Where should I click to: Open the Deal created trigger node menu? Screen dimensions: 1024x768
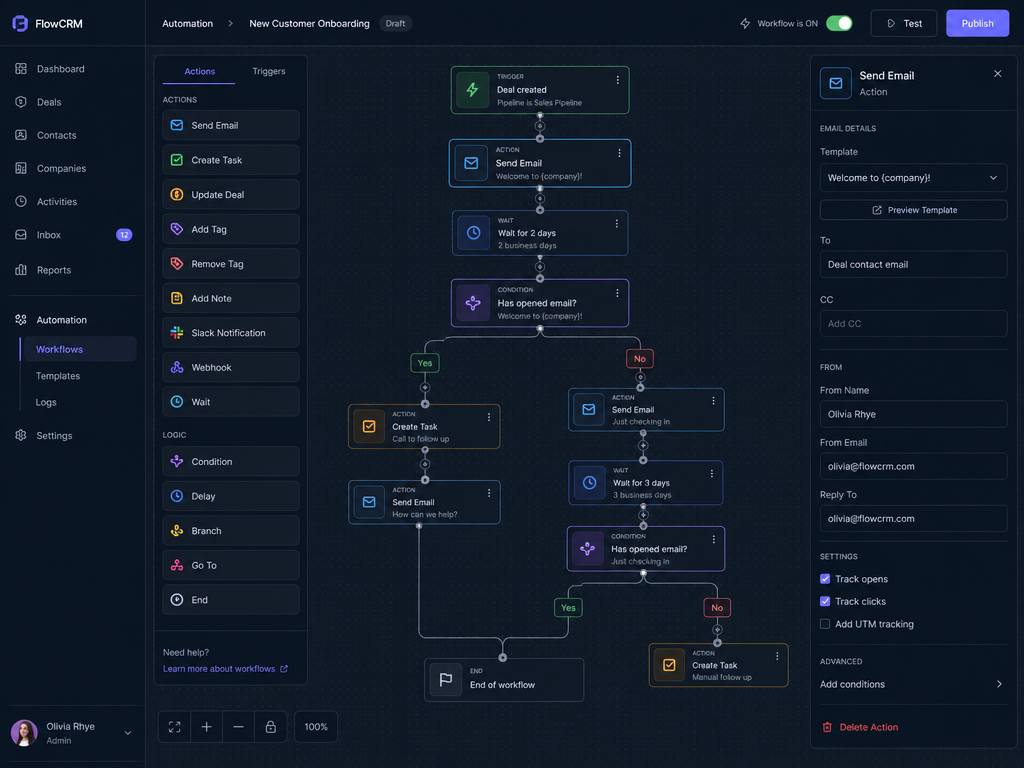pyautogui.click(x=617, y=80)
